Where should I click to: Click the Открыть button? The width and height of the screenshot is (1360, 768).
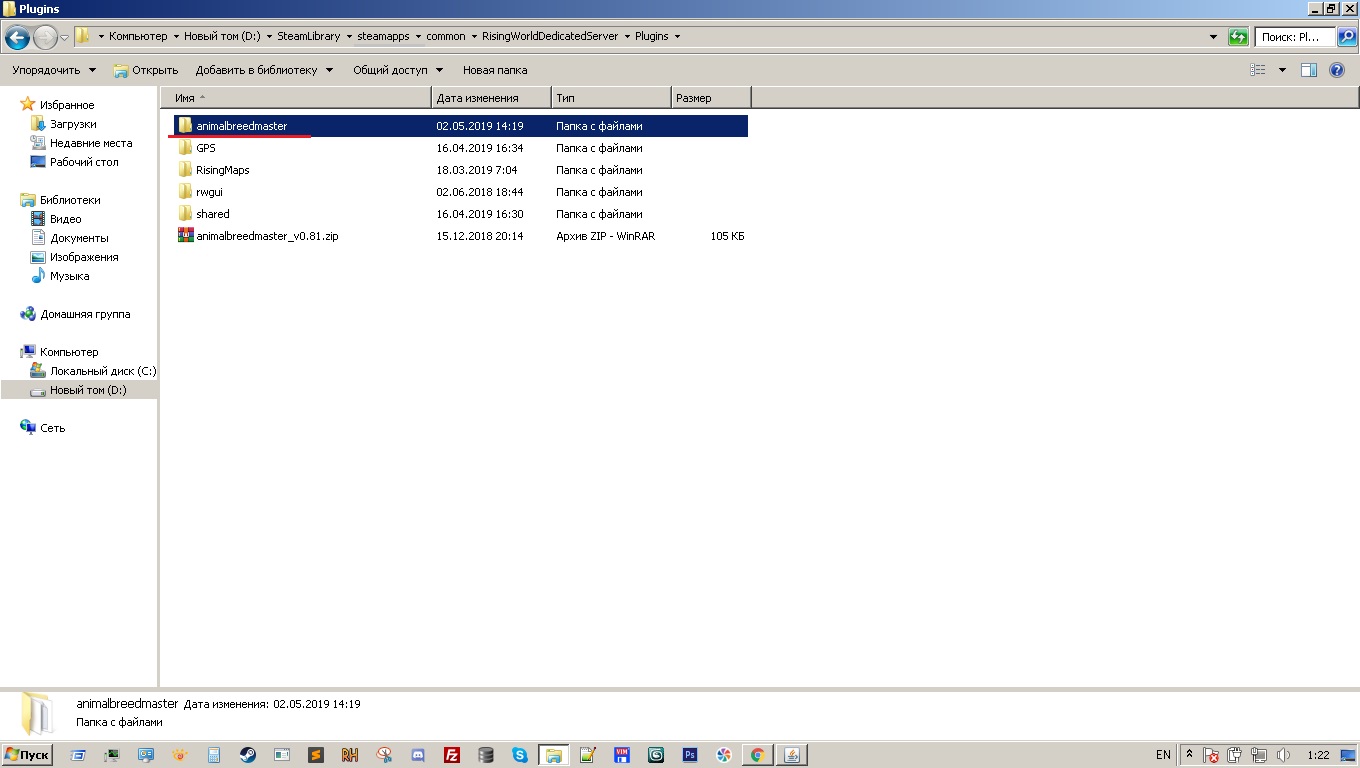tap(146, 70)
